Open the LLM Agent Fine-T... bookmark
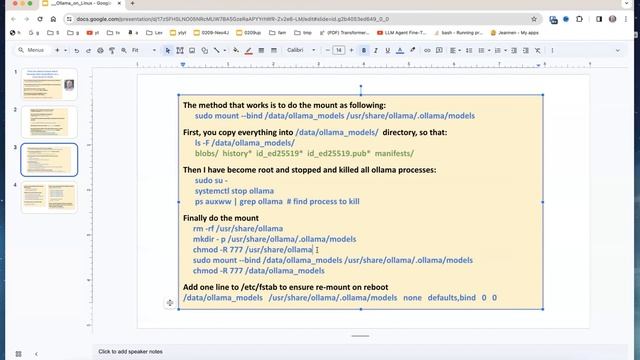The image size is (640, 360). pos(402,33)
